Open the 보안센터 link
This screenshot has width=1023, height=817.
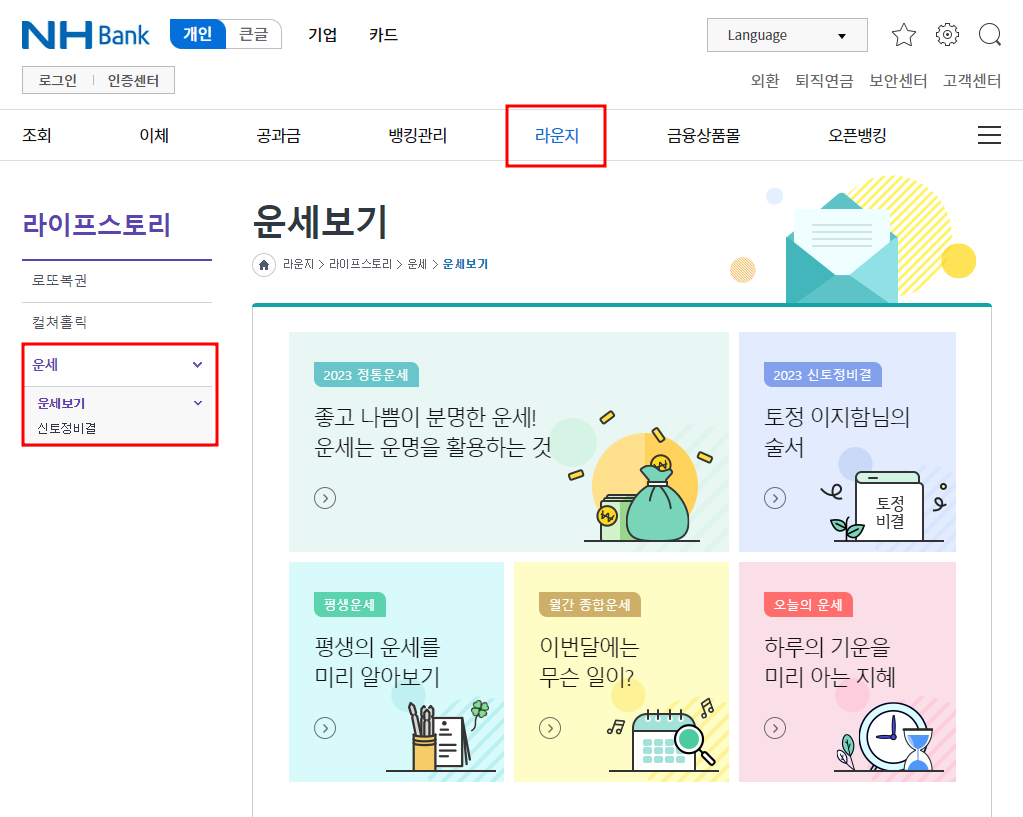[898, 80]
